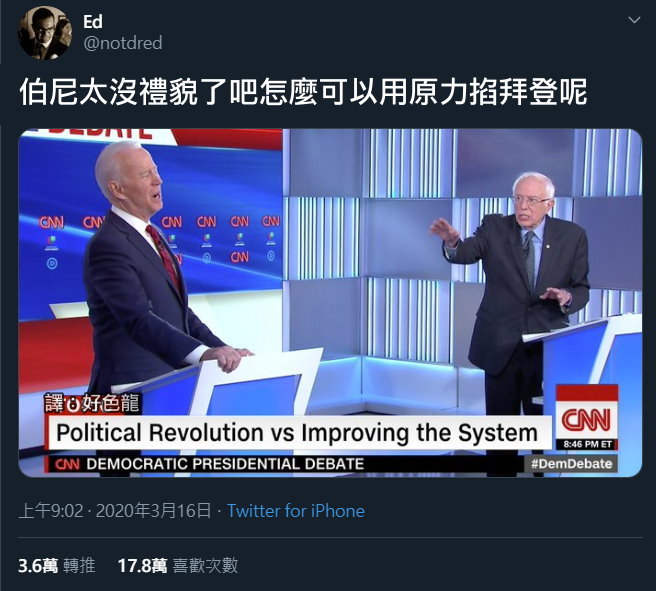Screen dimensions: 656x591
Task: Click the Political Revolution vs Improving banner
Action: pyautogui.click(x=298, y=432)
